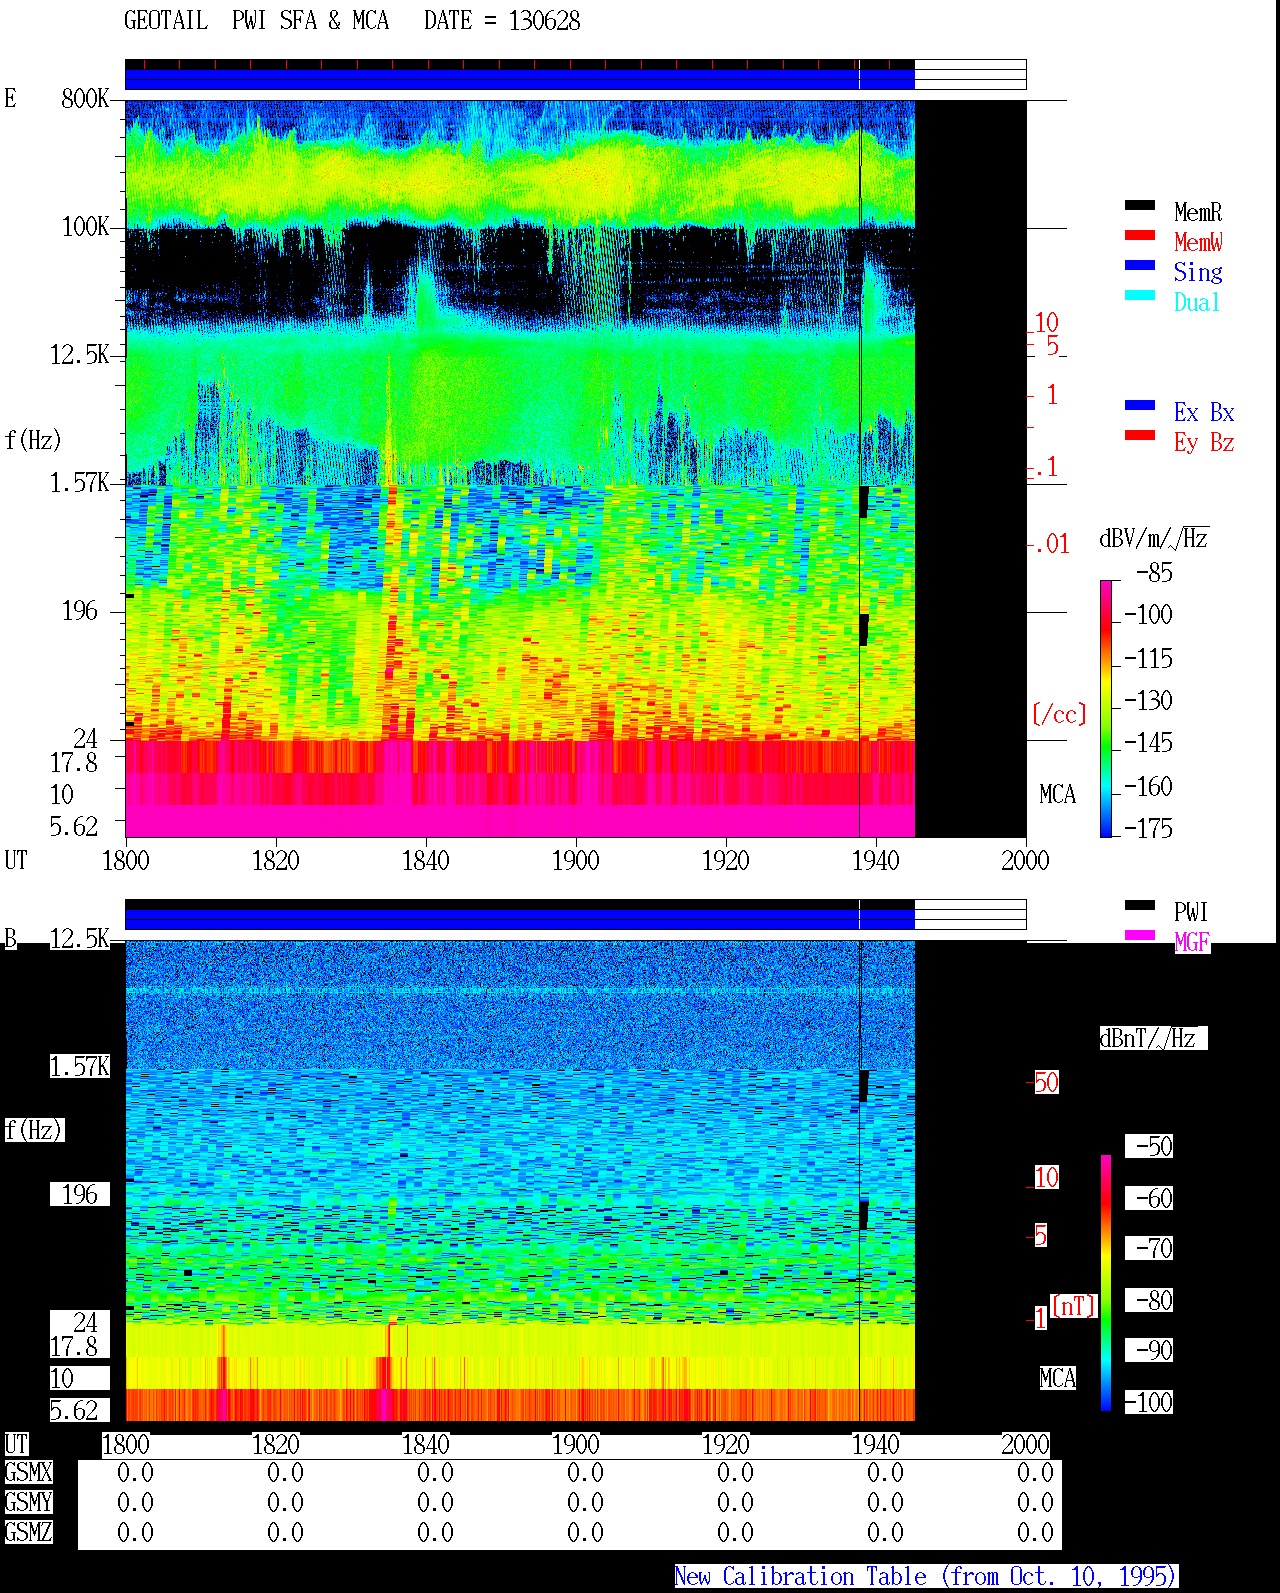Viewport: 1280px width, 1593px height.
Task: Click the 17.8 label on the B panel axis
Action: click(x=74, y=1346)
